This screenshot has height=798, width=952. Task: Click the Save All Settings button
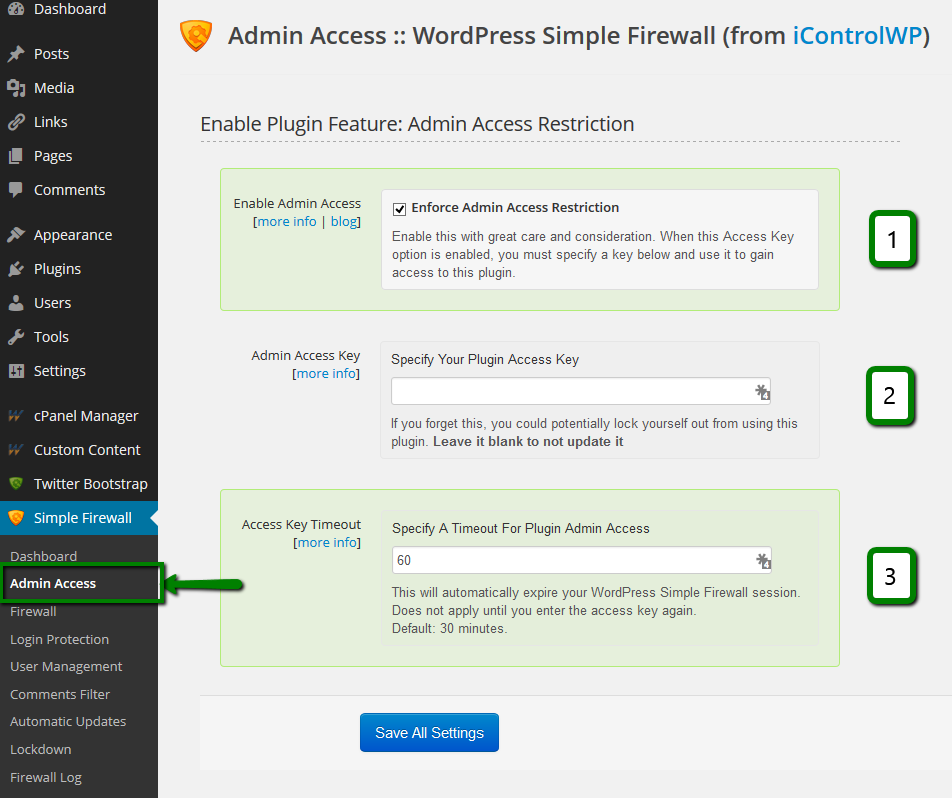tap(429, 732)
